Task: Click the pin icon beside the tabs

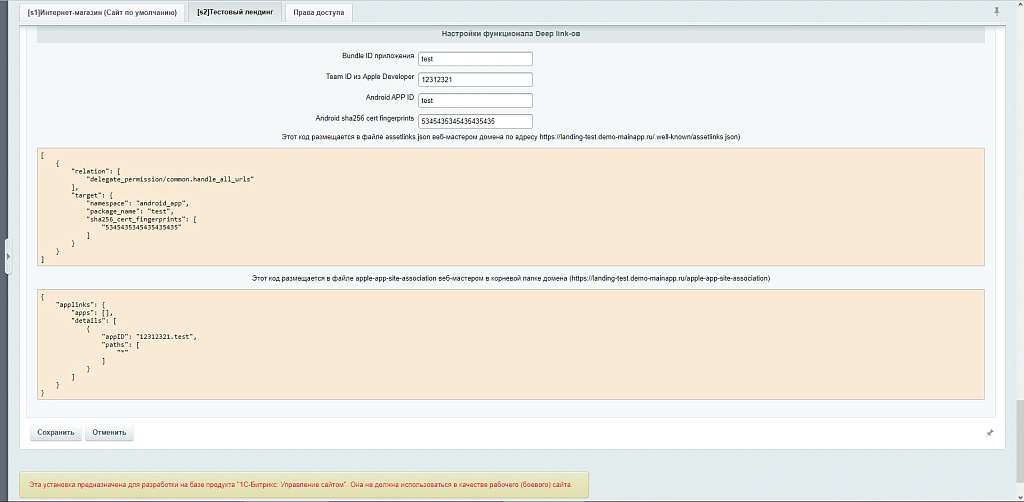Action: pos(996,11)
